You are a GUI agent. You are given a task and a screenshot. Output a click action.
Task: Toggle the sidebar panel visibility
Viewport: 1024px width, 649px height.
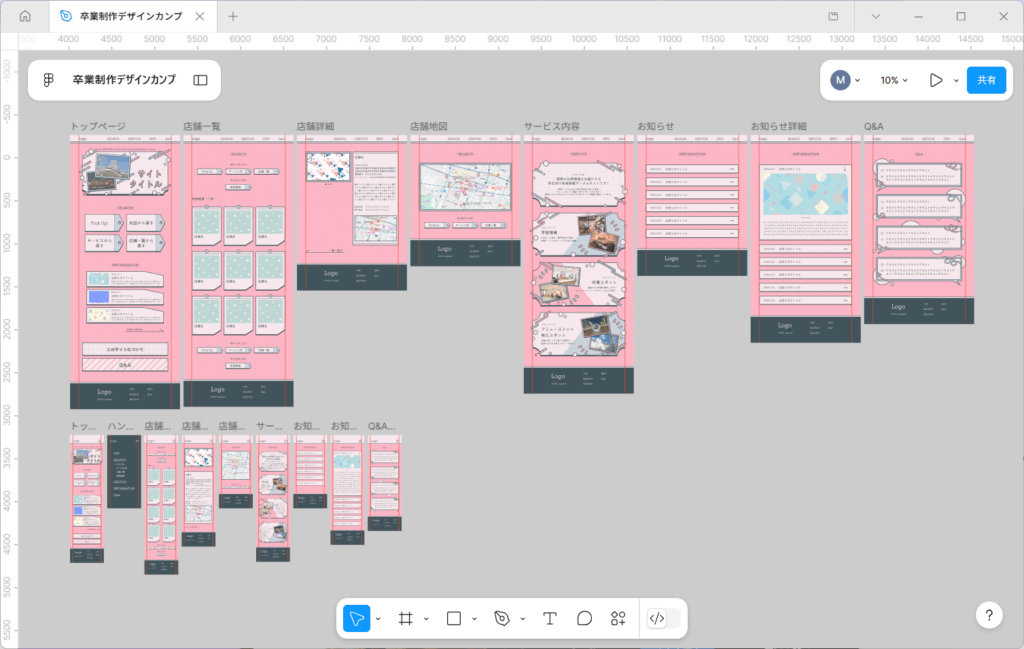click(200, 80)
